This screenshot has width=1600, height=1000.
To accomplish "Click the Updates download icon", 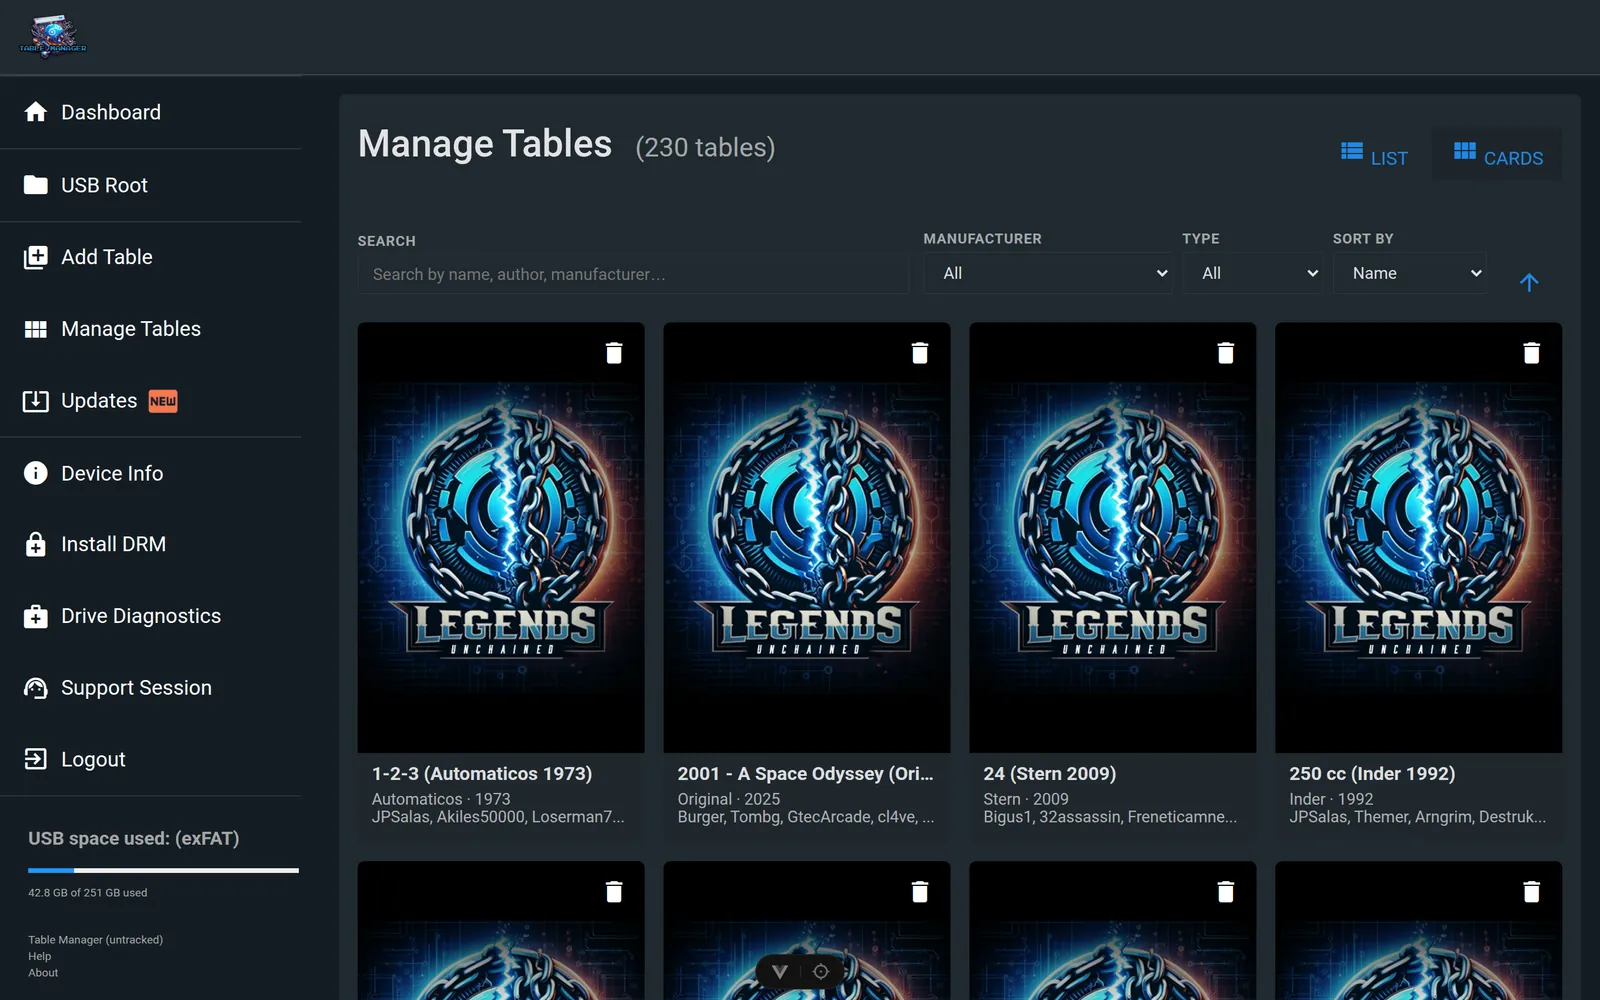I will [36, 401].
